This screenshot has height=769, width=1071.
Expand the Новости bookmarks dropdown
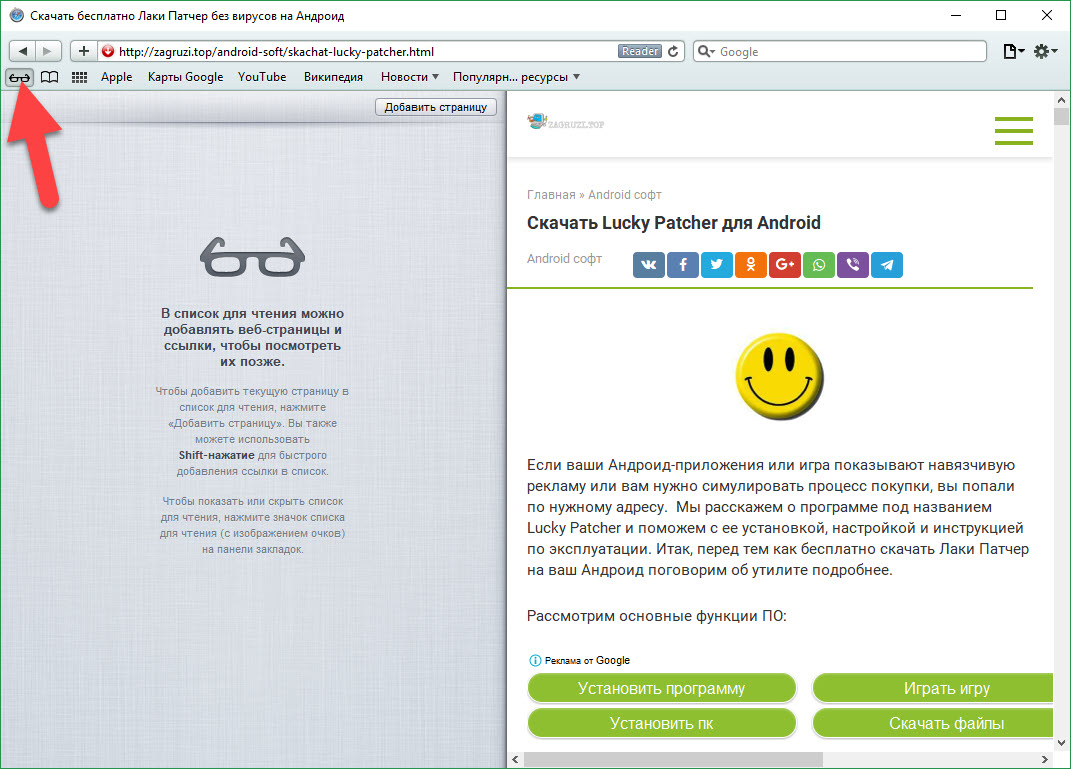(410, 77)
